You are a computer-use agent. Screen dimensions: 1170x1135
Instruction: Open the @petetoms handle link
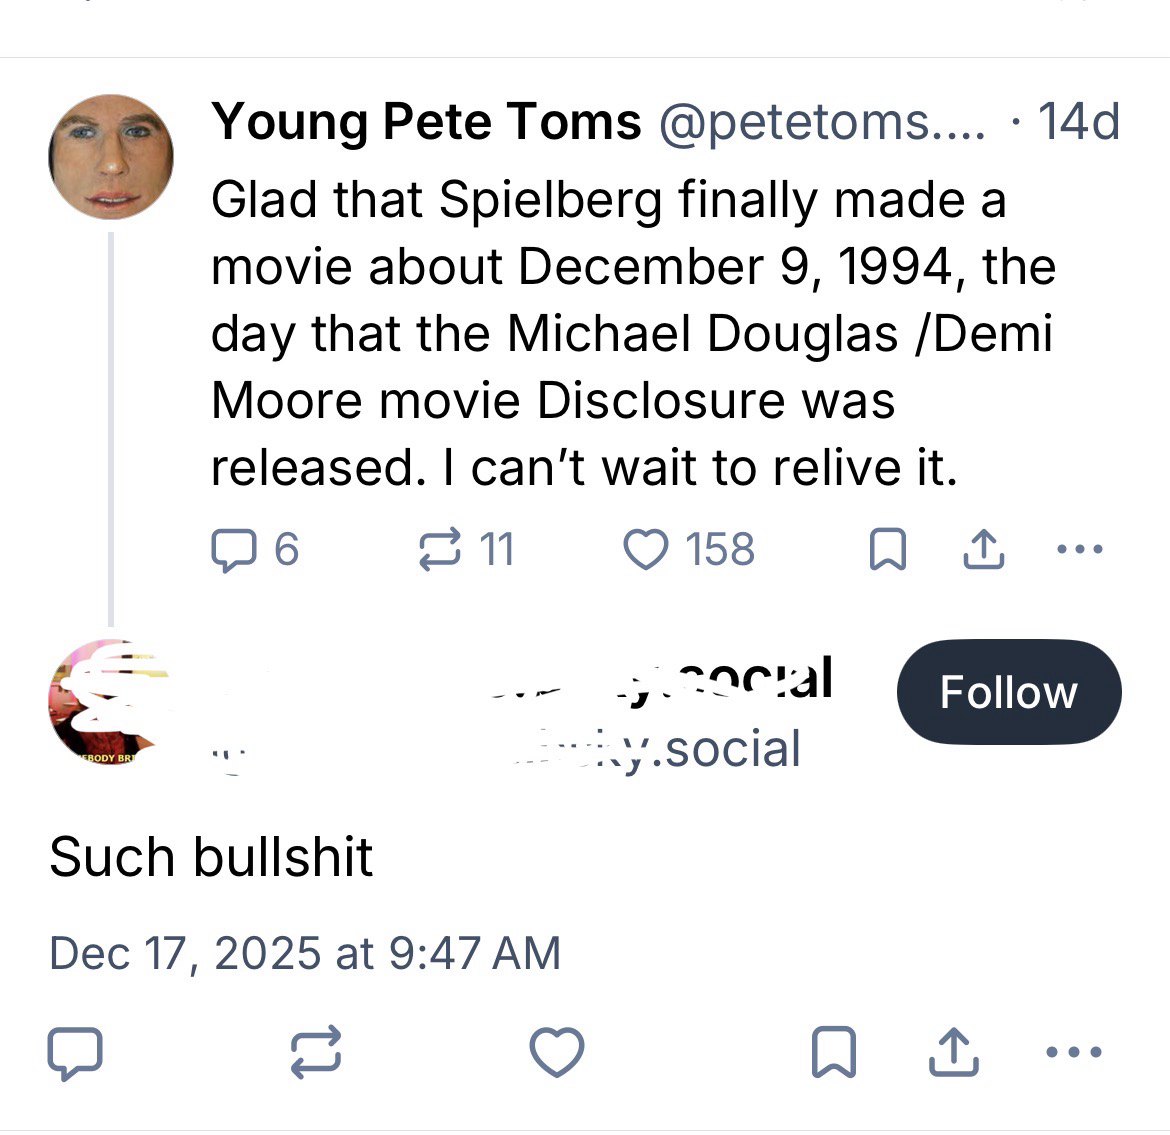[820, 122]
